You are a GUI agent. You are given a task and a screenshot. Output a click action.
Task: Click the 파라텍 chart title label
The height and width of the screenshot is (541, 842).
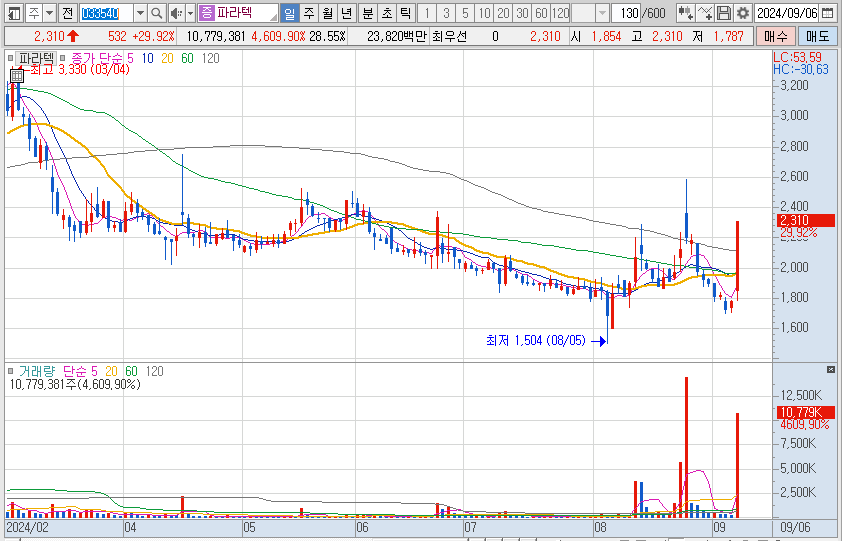(37, 58)
